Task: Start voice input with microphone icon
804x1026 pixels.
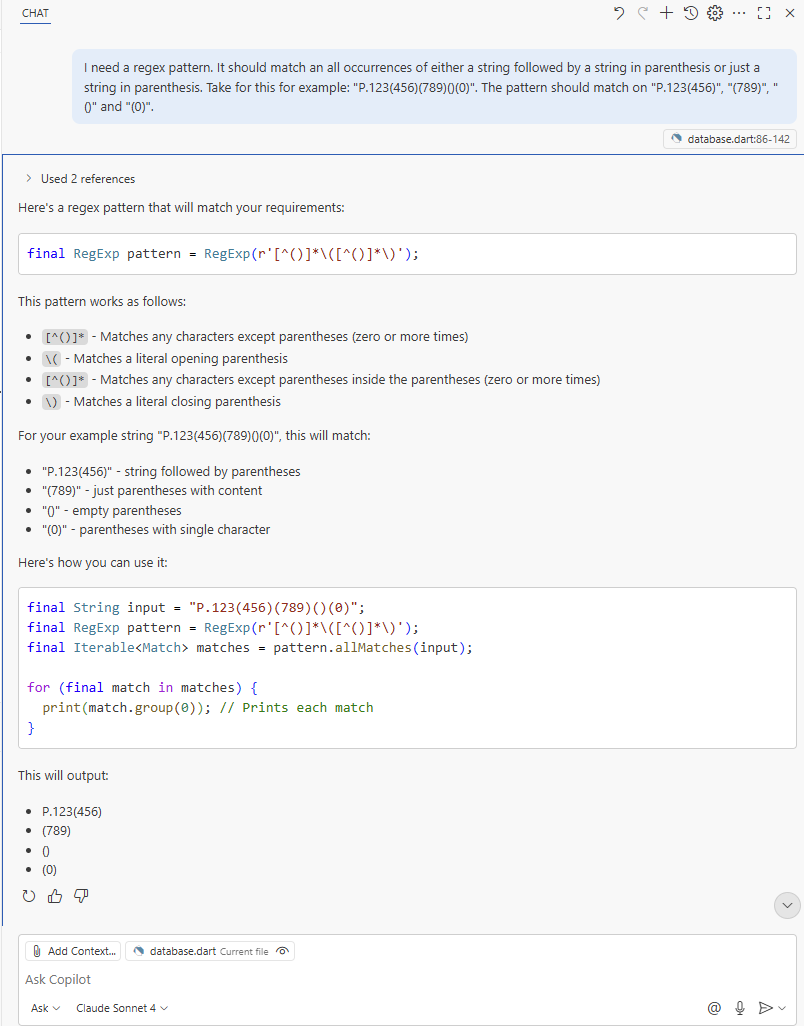Action: click(x=740, y=1008)
